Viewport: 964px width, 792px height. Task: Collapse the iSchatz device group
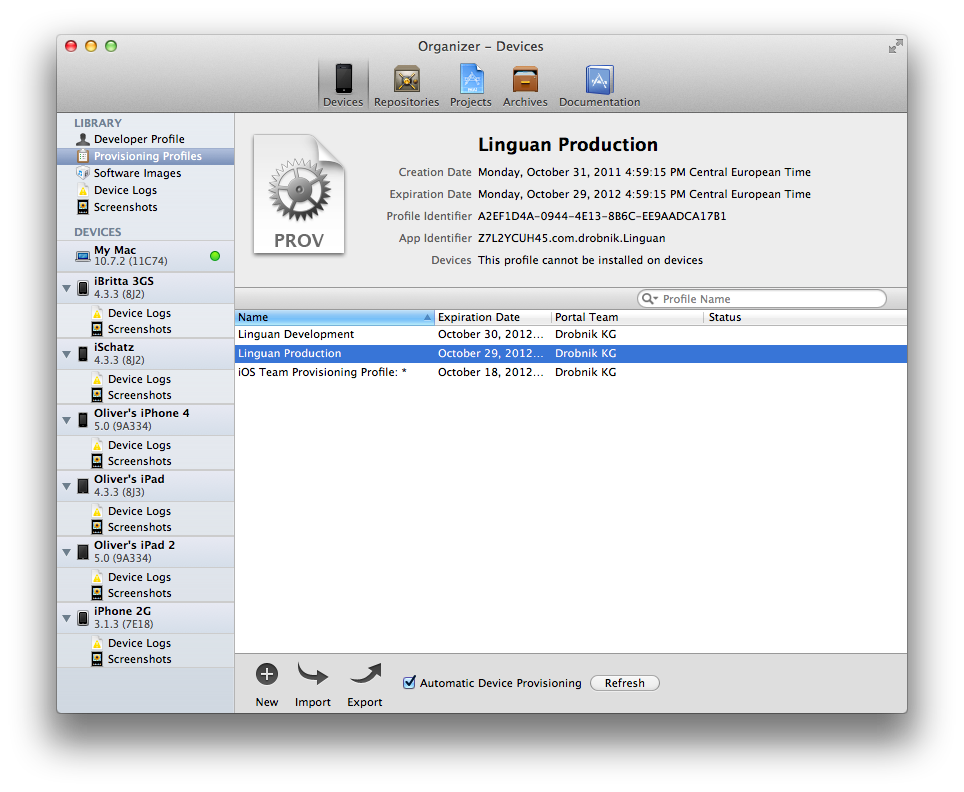66,354
